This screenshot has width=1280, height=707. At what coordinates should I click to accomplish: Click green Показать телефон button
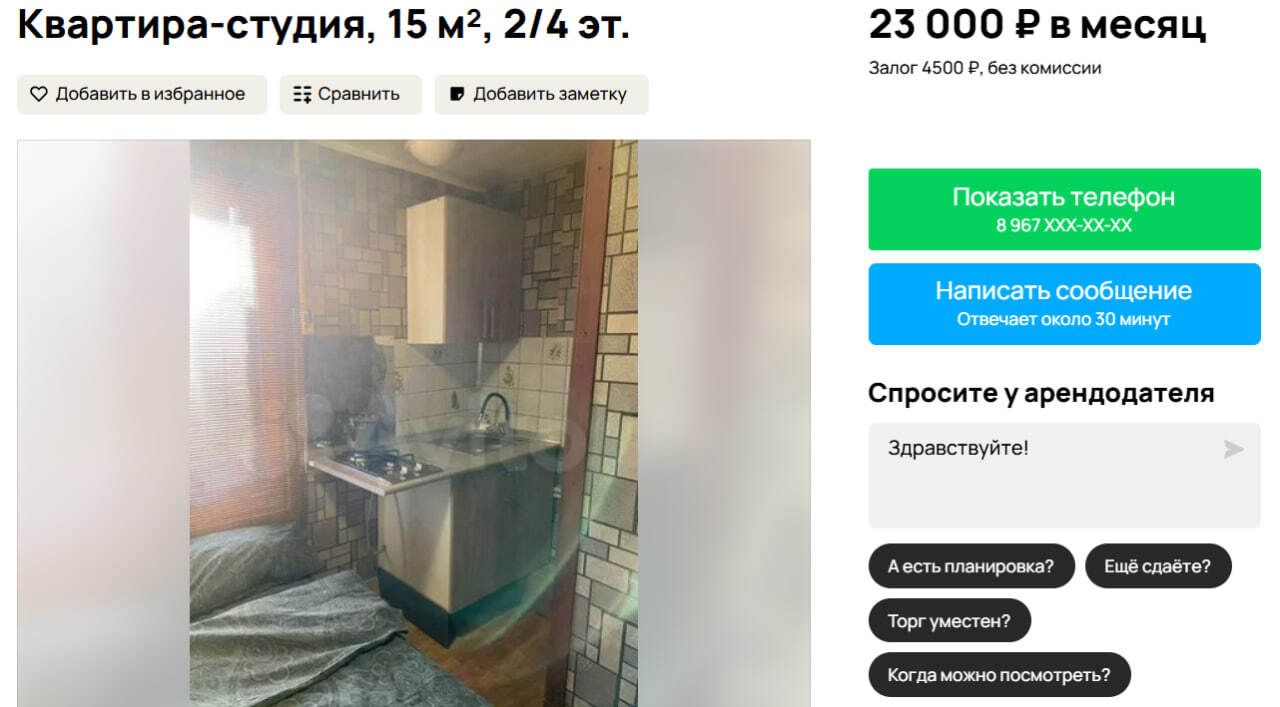1064,209
